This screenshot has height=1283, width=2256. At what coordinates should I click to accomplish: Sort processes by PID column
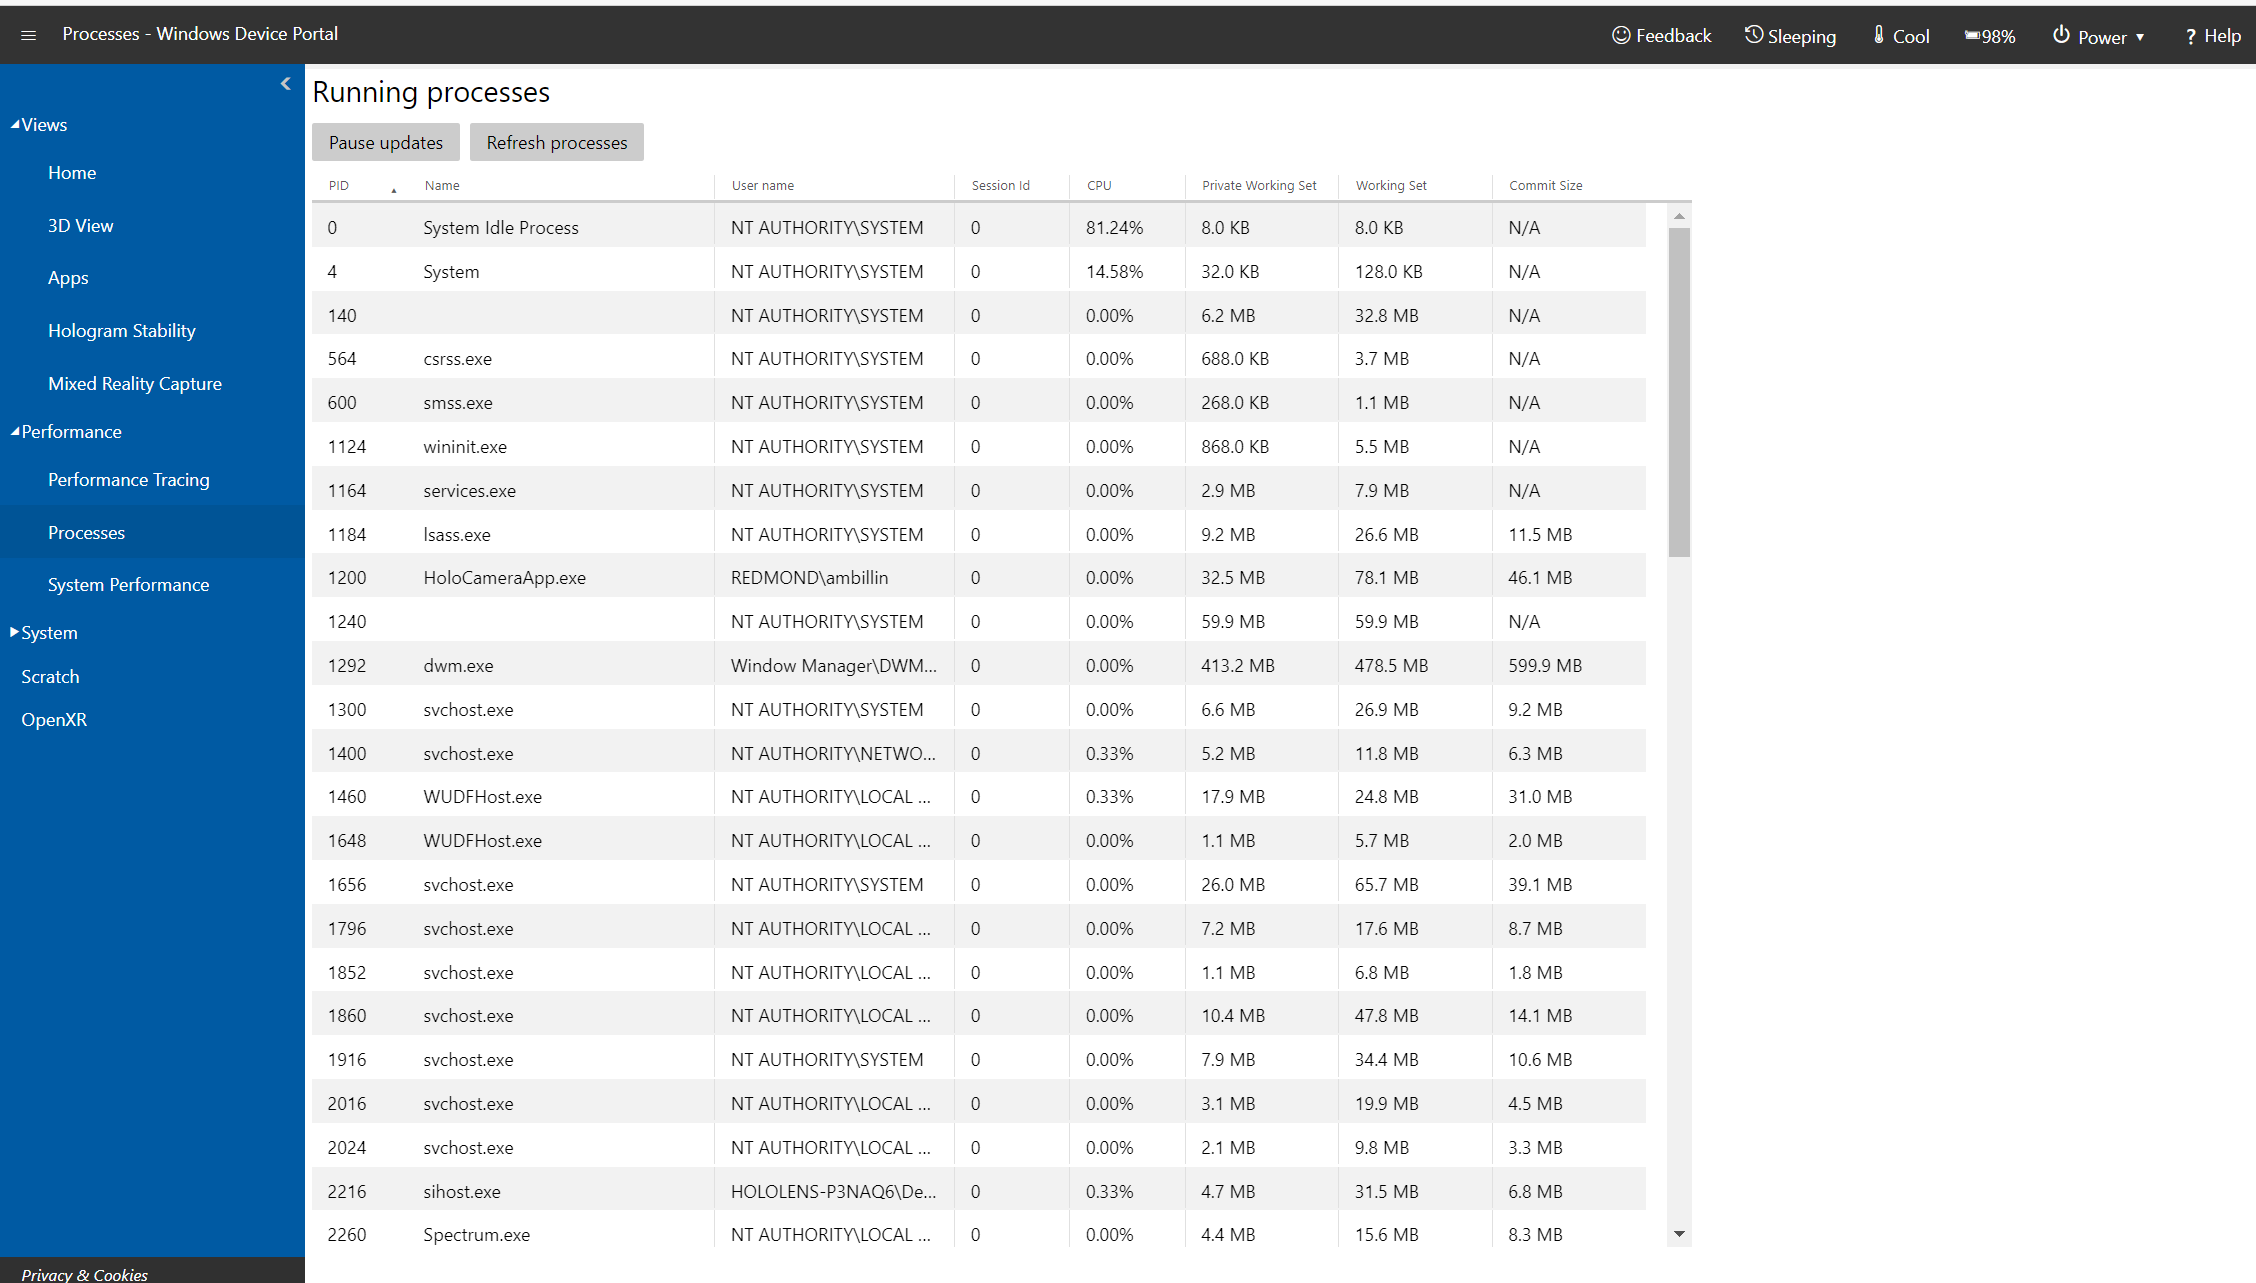tap(338, 184)
